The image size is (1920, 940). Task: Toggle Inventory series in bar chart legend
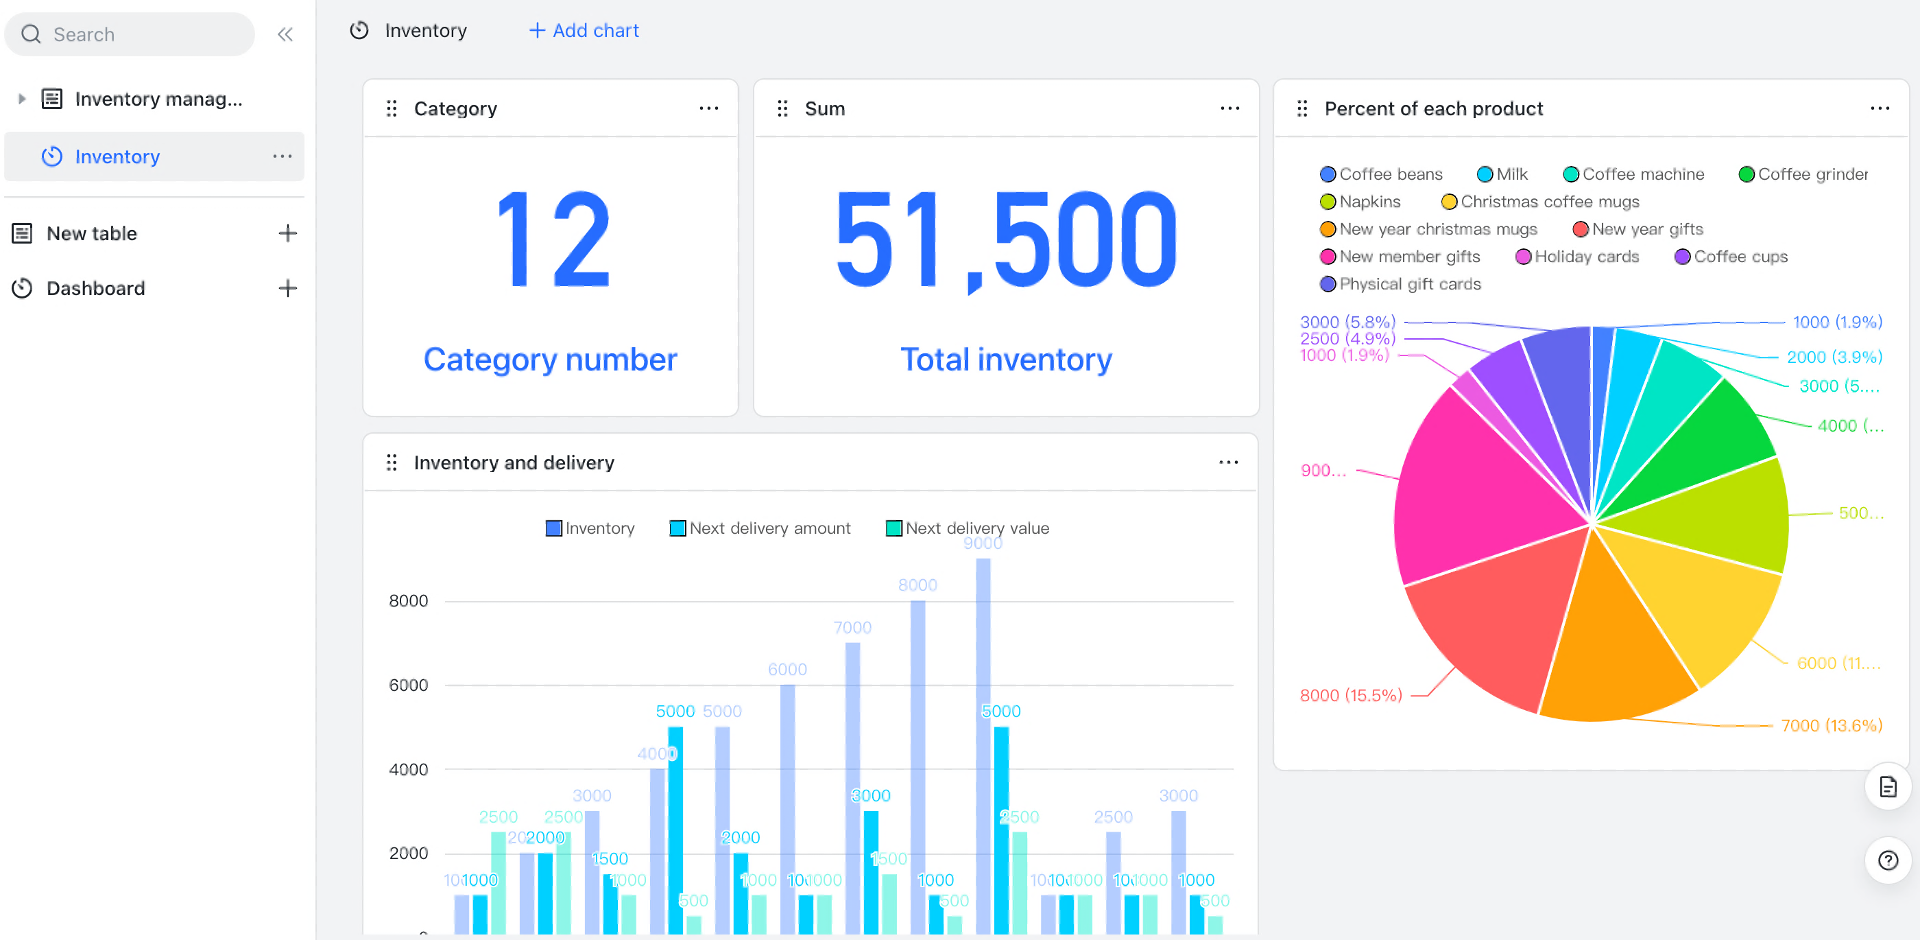tap(590, 529)
